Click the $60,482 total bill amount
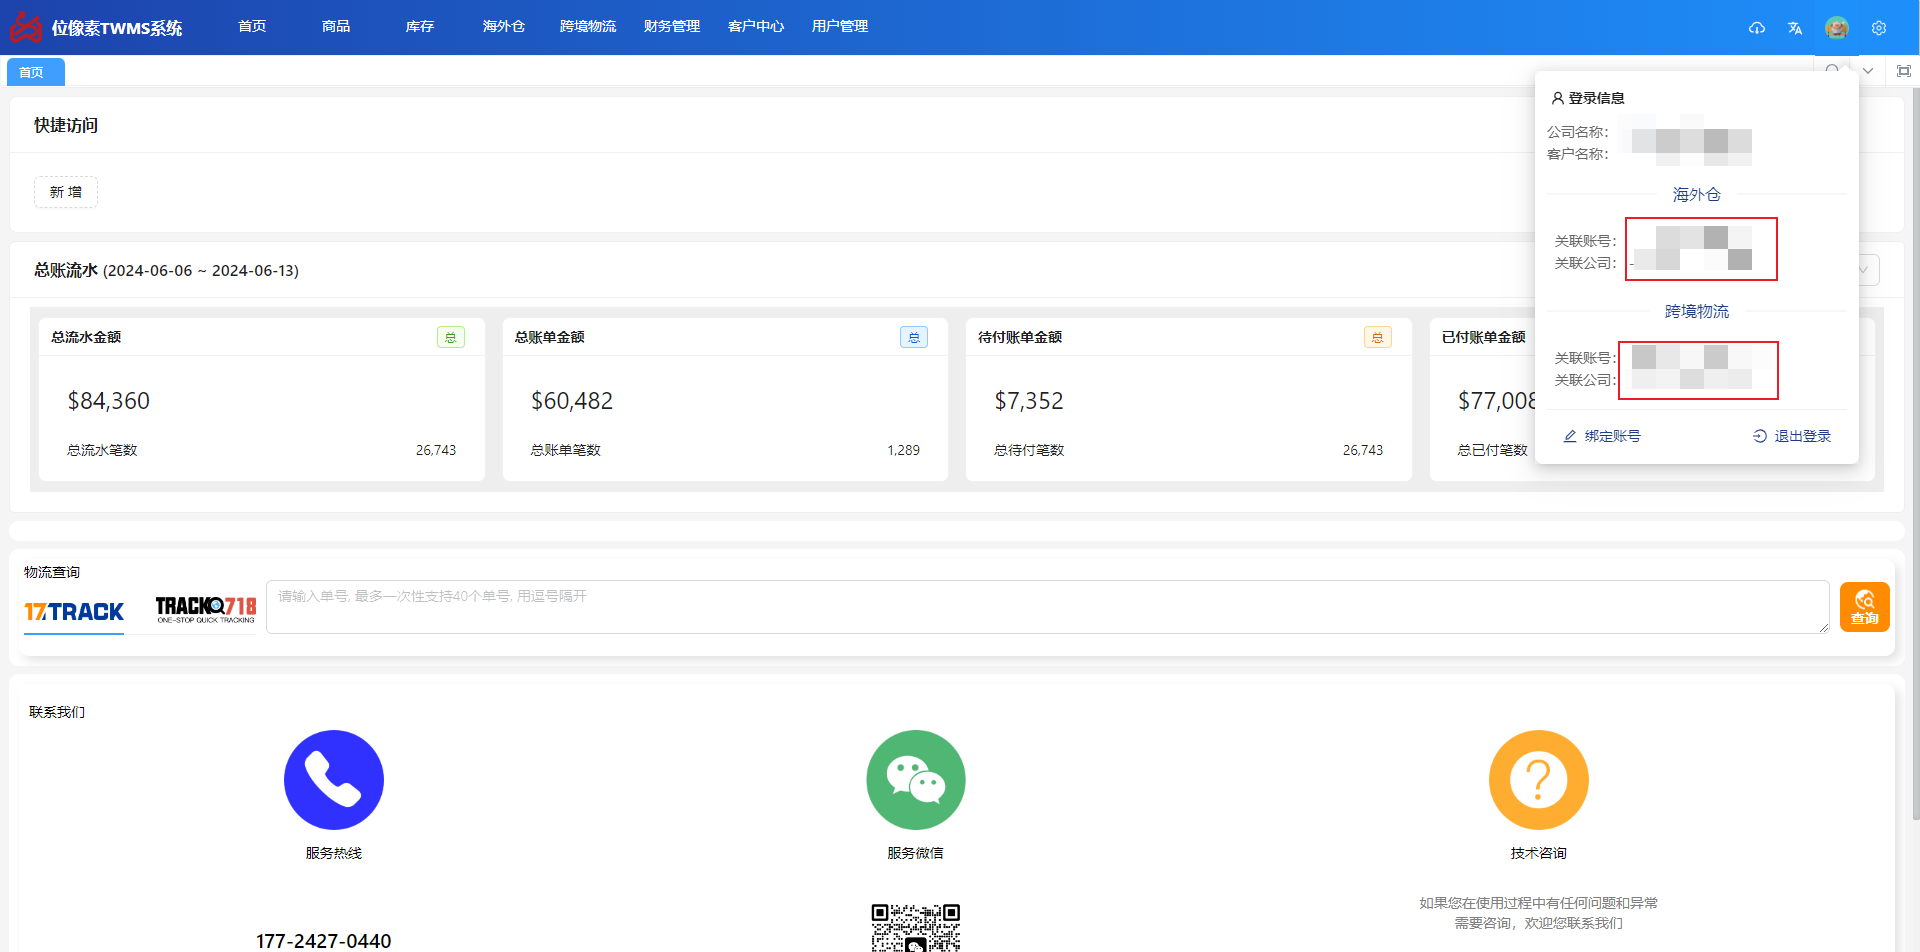This screenshot has height=952, width=1920. tap(572, 401)
